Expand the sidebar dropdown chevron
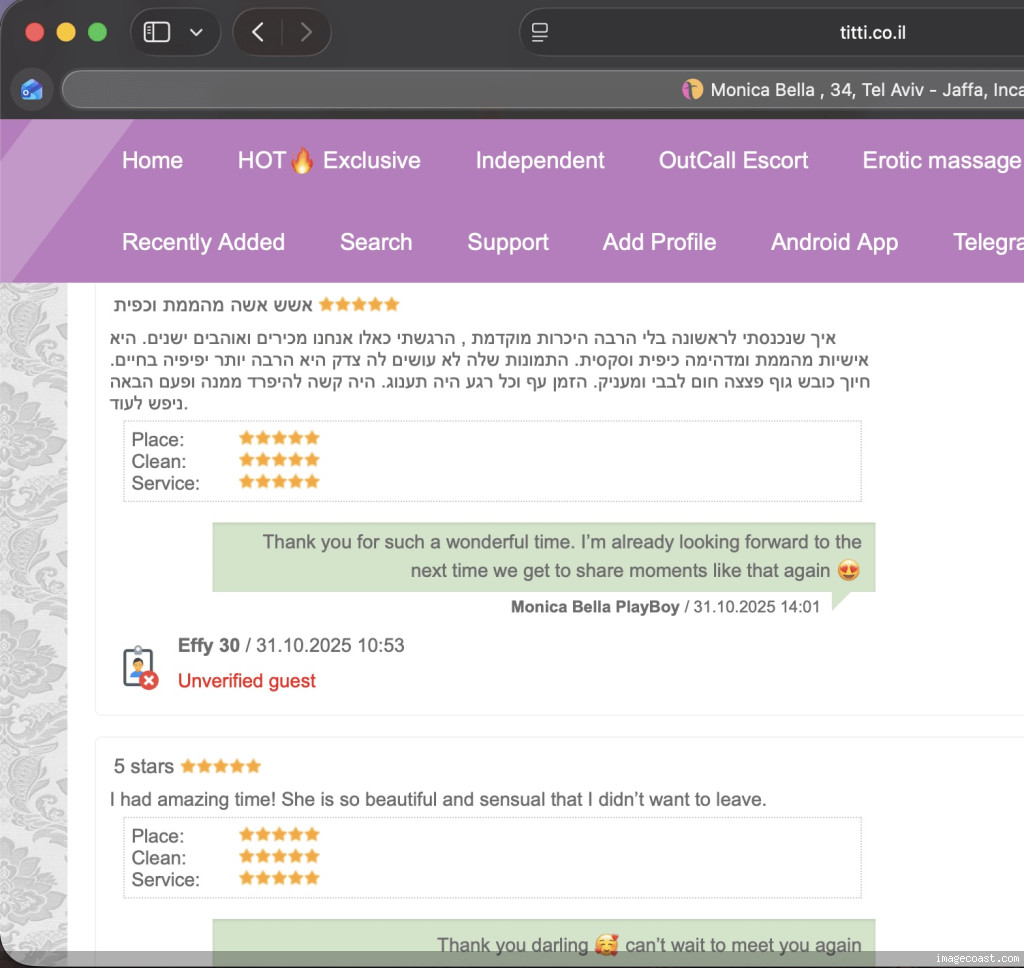 click(x=196, y=32)
